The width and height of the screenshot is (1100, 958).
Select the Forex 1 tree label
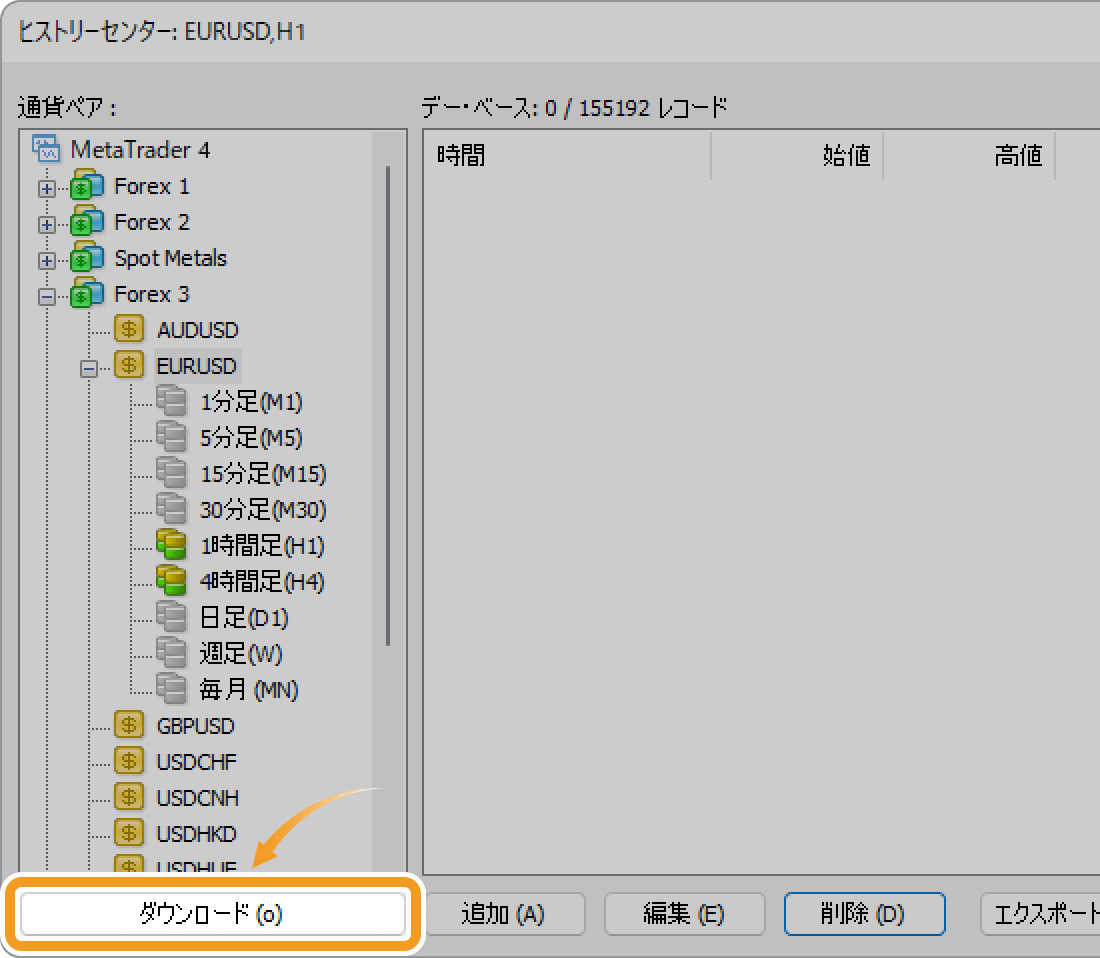(x=152, y=187)
